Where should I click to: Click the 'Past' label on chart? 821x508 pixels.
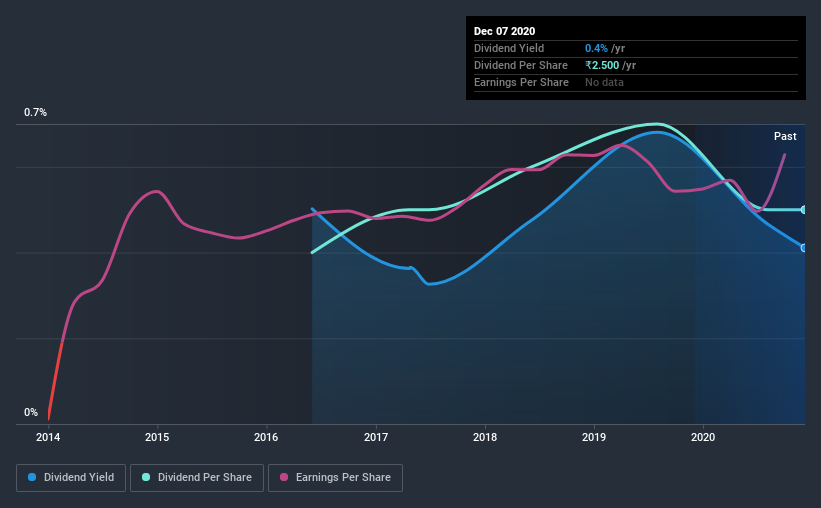[x=785, y=137]
